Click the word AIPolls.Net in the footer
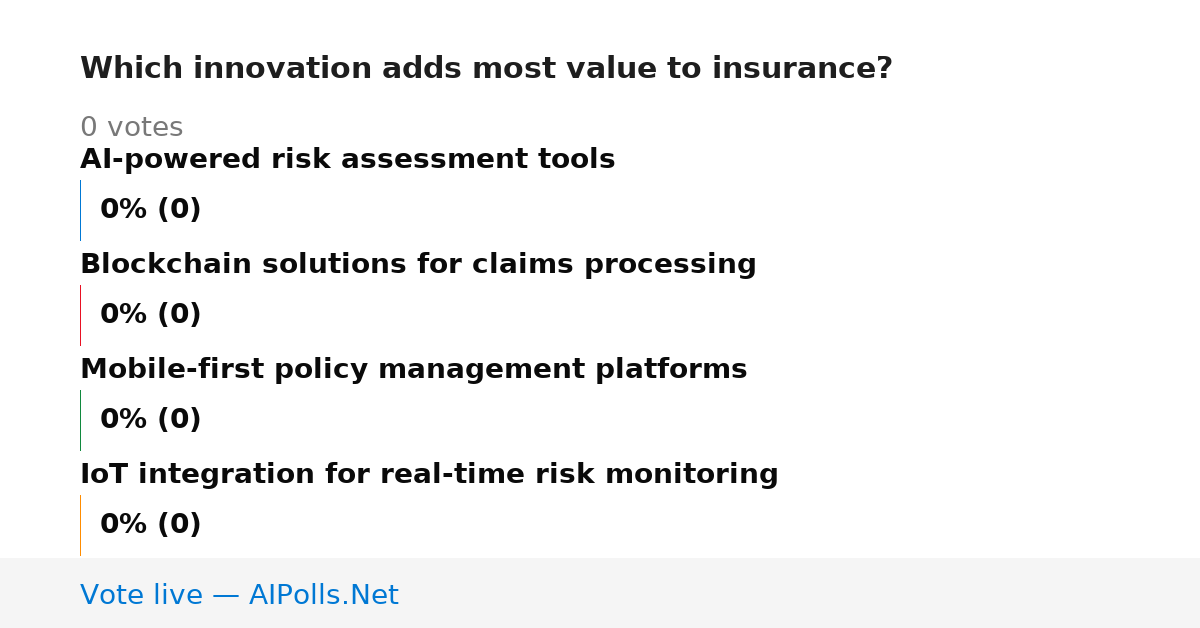Screen dimensions: 1200x628 tap(323, 595)
